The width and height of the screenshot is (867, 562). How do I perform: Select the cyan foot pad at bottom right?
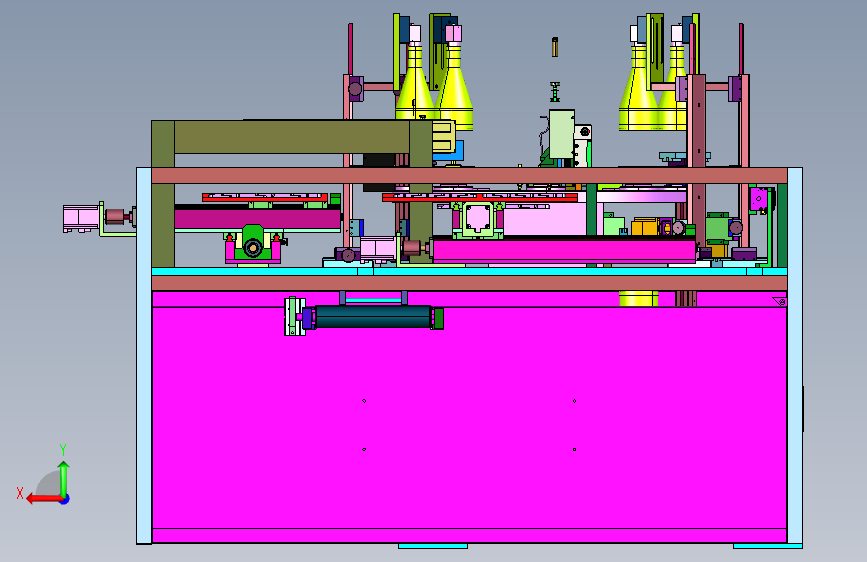point(767,546)
